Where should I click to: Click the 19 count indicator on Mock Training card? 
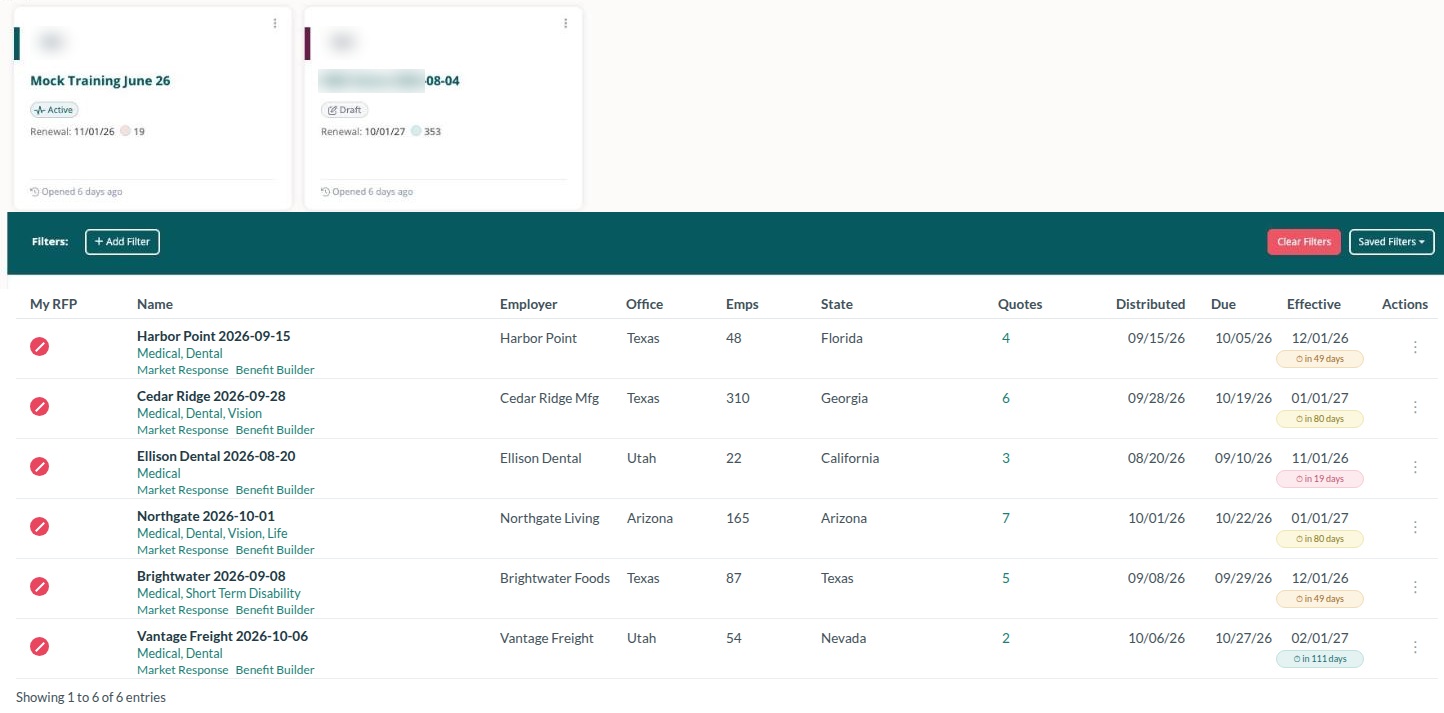pos(133,131)
